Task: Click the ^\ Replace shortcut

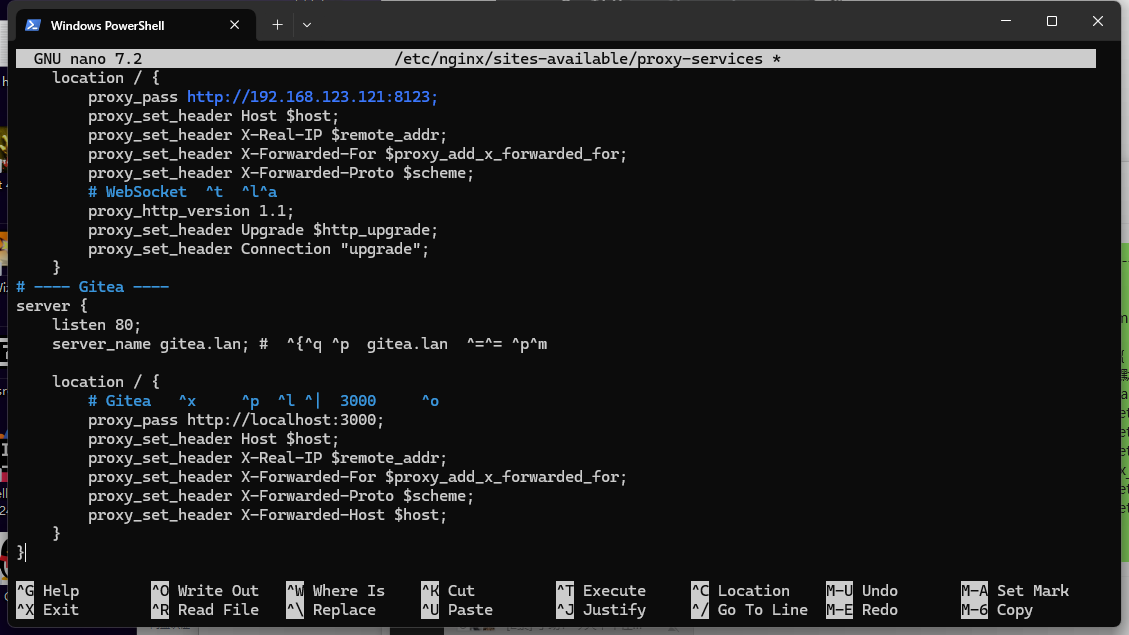Action: [x=331, y=610]
